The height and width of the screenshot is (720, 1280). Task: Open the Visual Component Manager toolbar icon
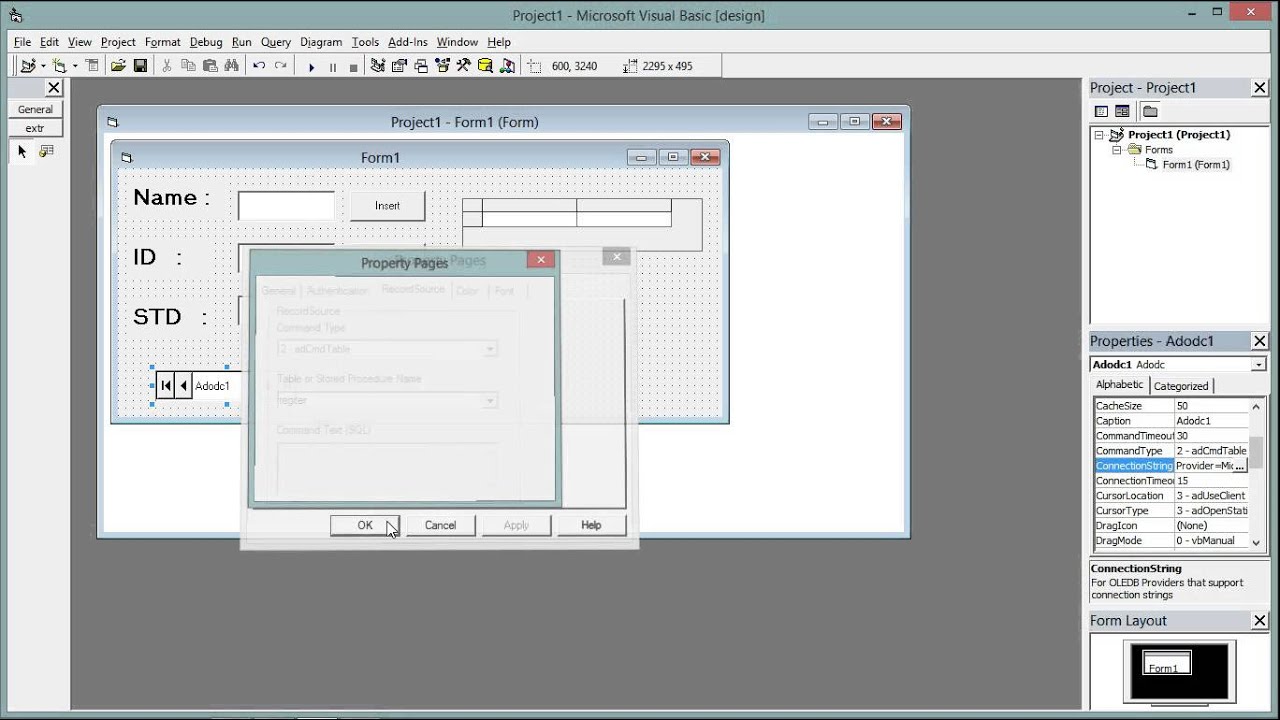507,66
